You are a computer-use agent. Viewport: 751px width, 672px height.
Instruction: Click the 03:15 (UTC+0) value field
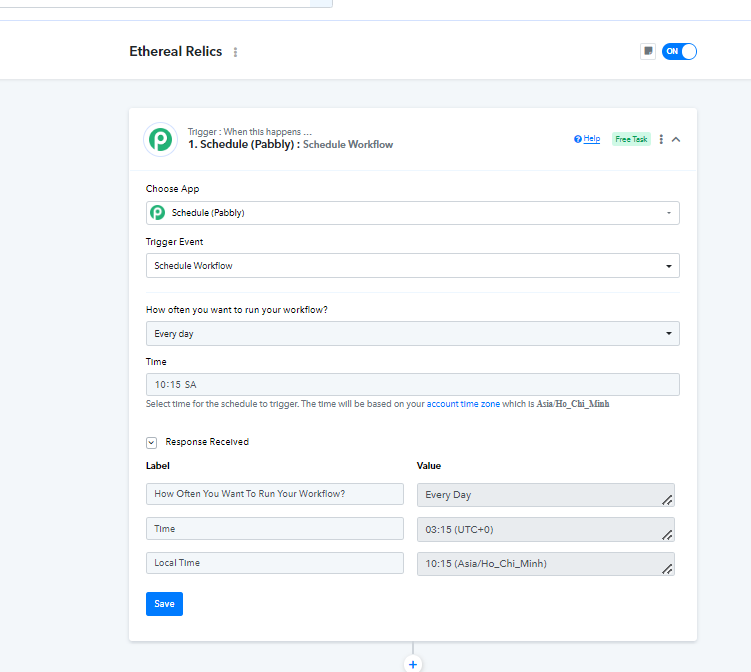(546, 529)
